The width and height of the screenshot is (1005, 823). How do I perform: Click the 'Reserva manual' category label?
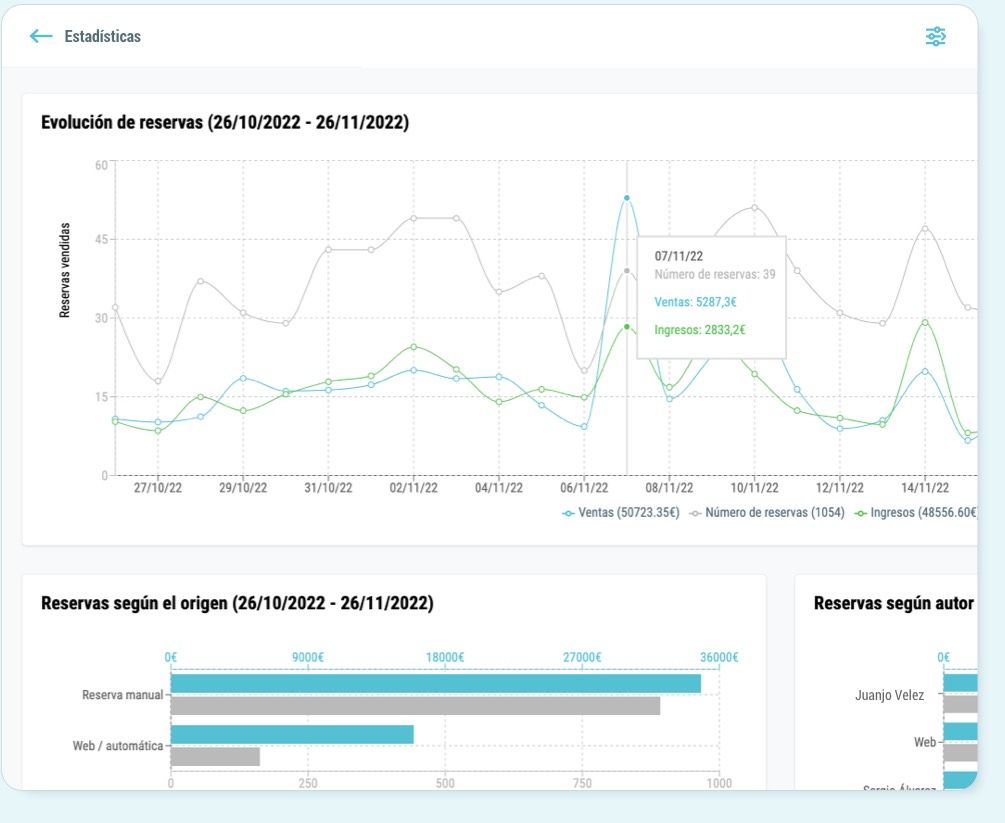click(122, 695)
